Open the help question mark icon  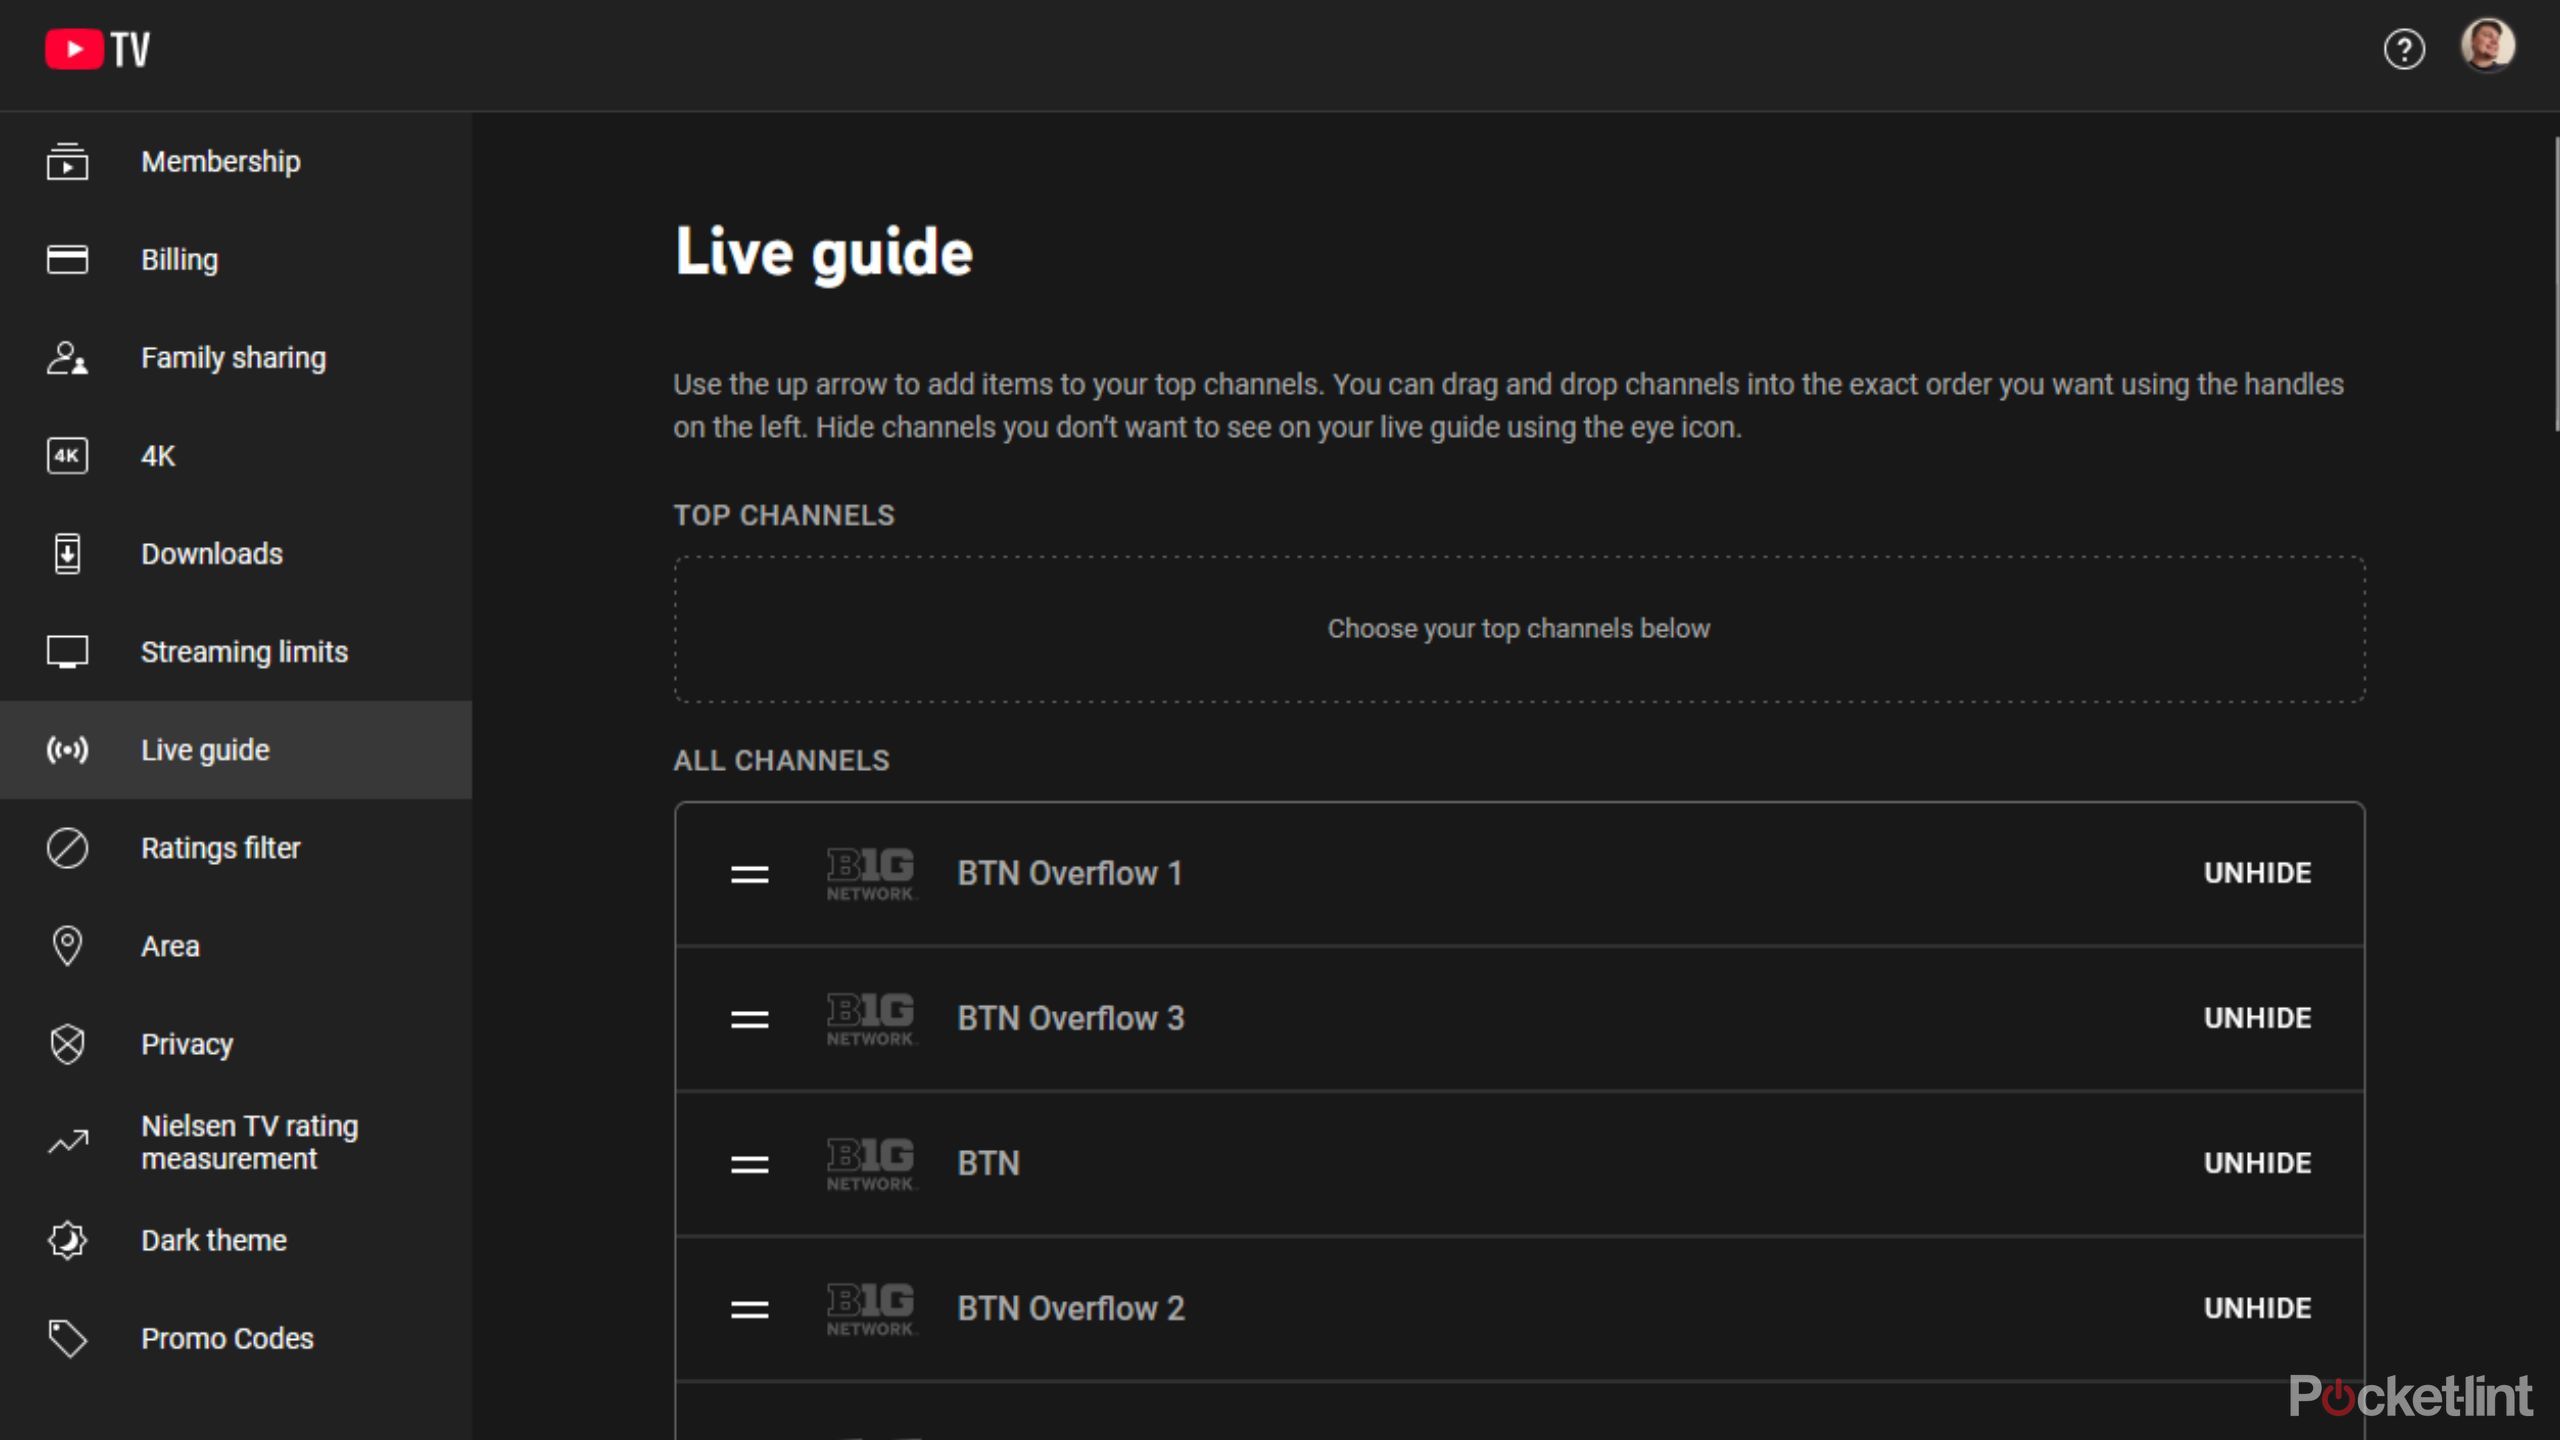(x=2403, y=49)
